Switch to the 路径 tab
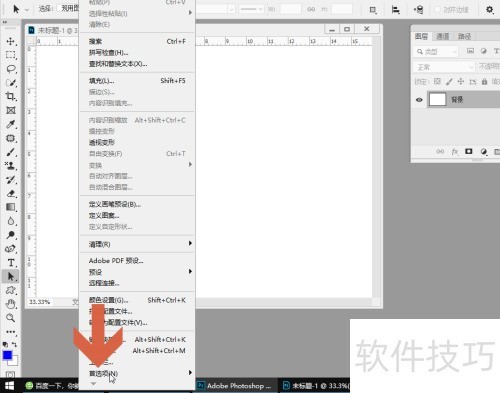 coord(464,36)
